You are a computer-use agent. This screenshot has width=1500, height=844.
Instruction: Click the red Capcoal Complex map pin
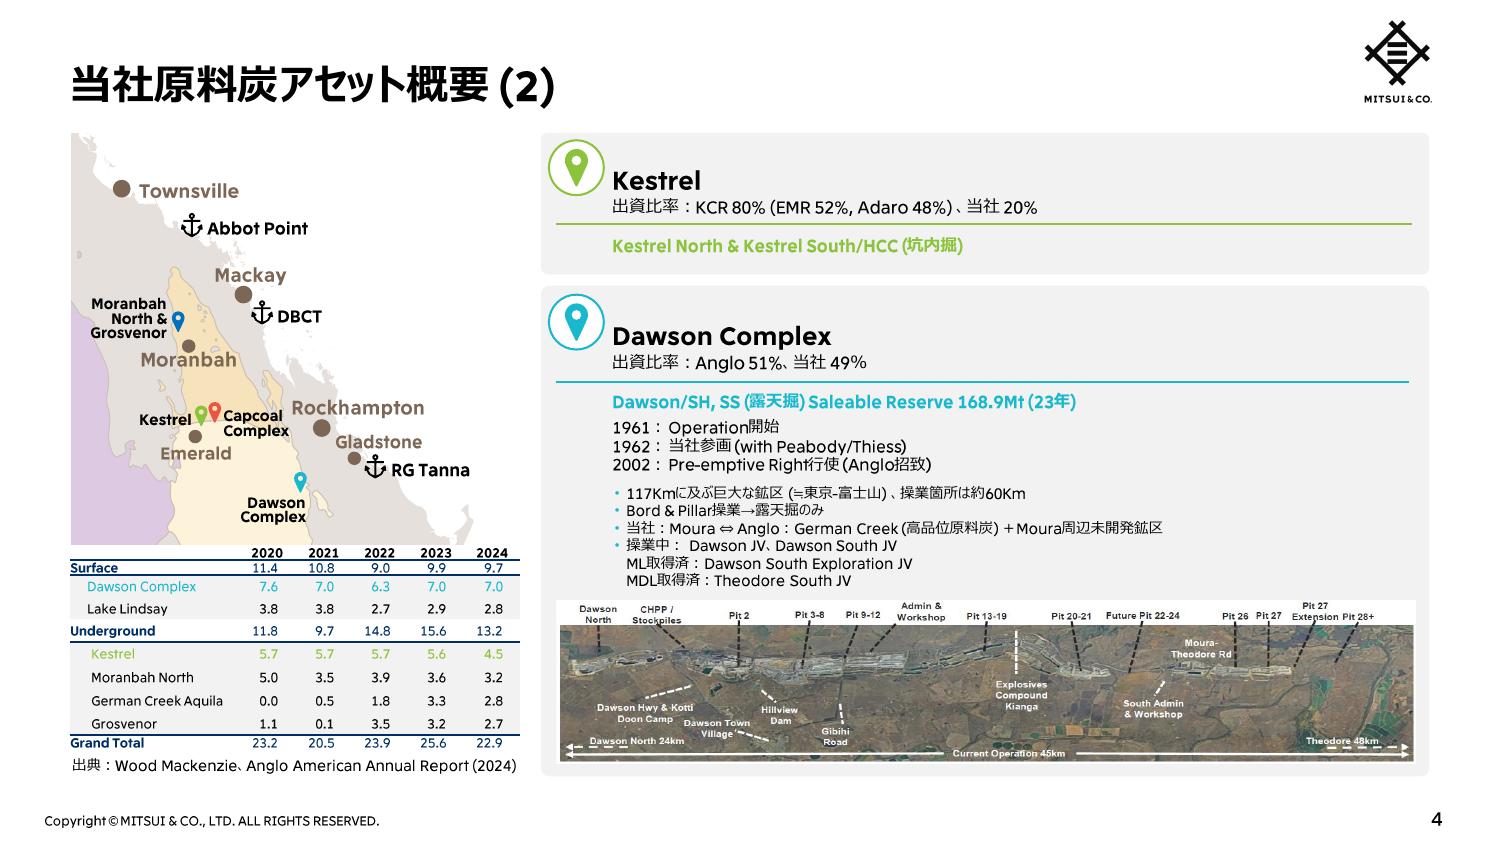[215, 412]
